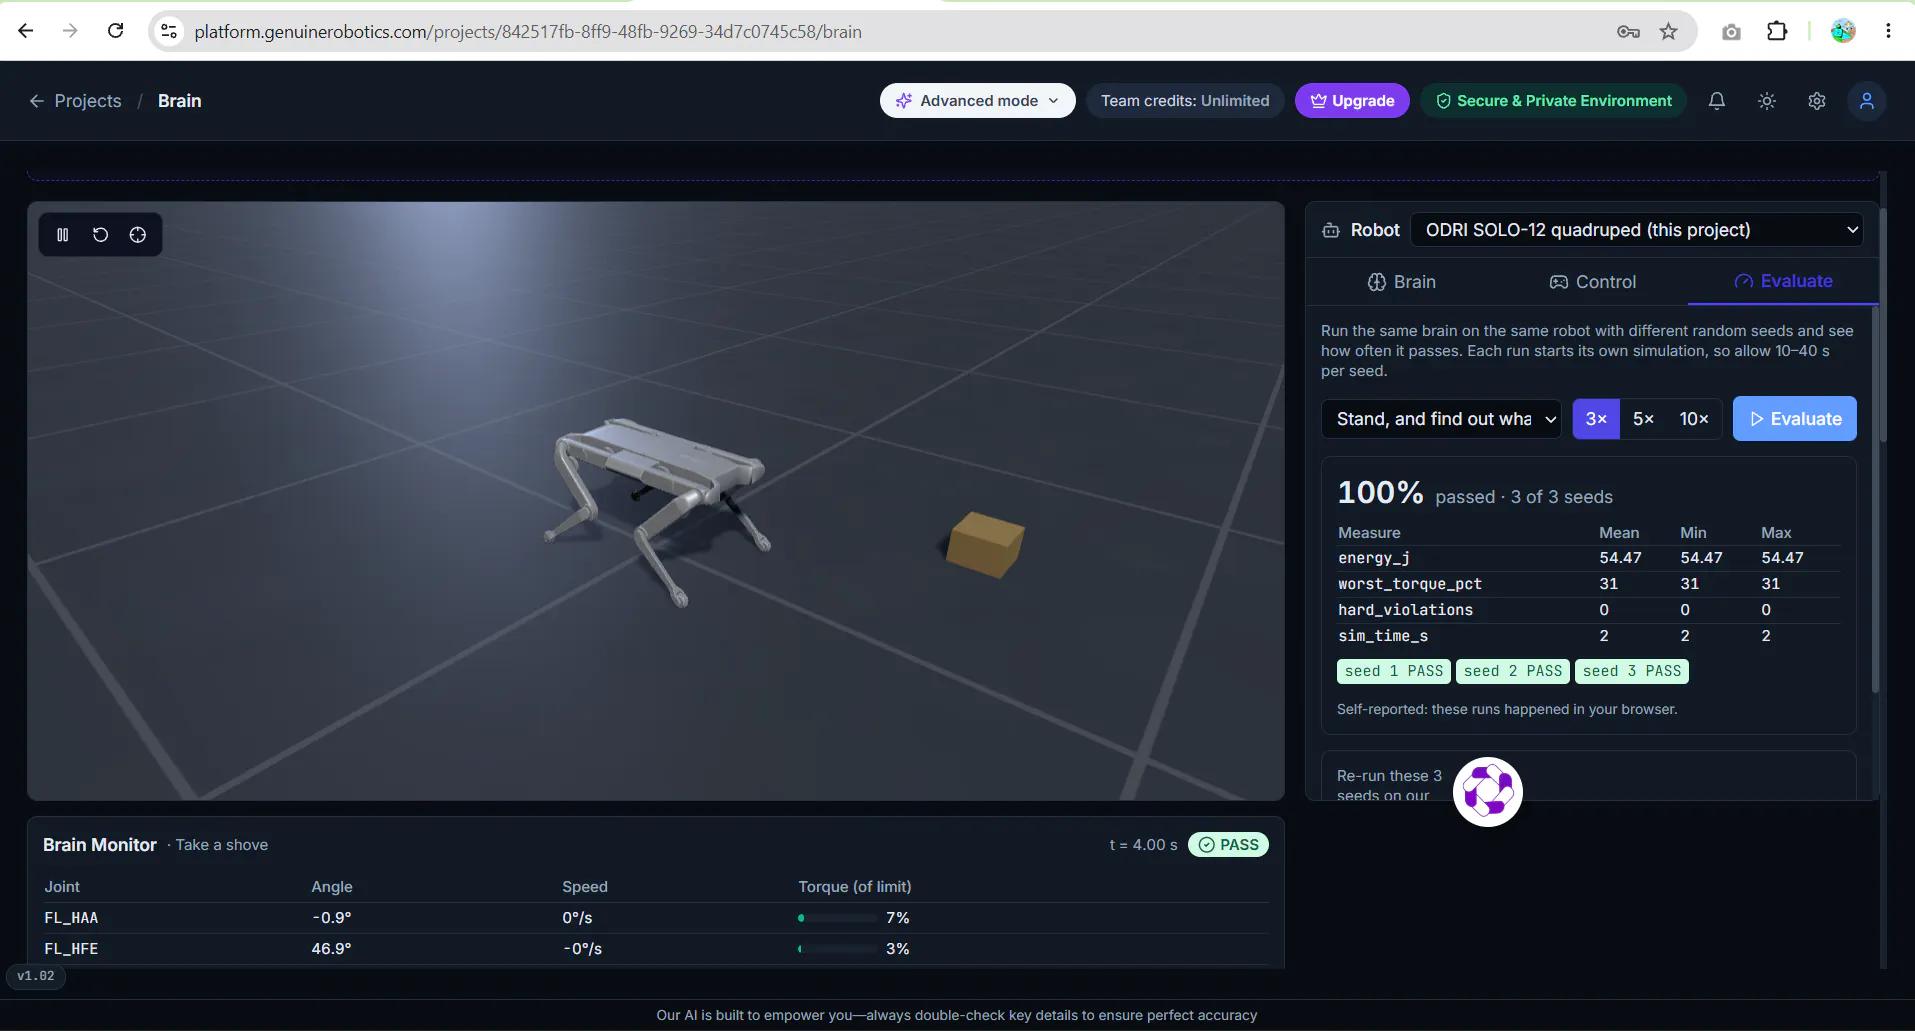Select 5× seed count
Viewport: 1915px width, 1031px height.
coord(1643,419)
